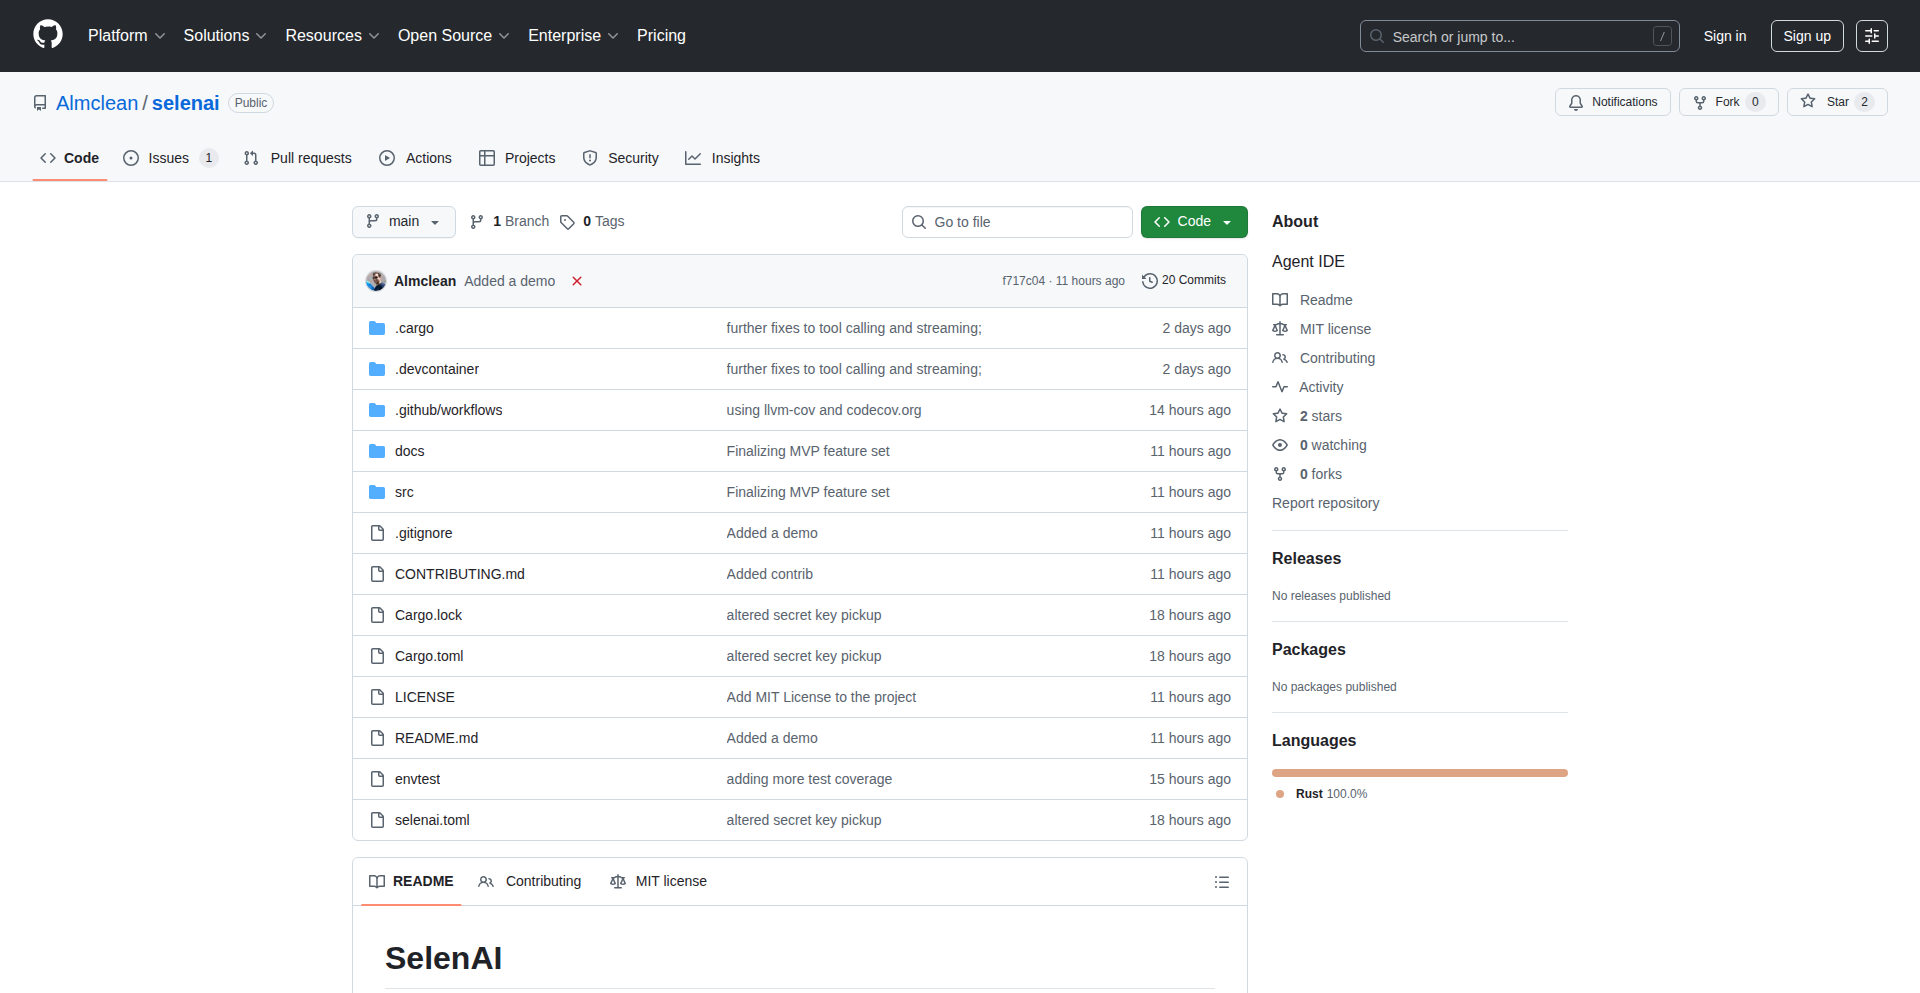Open the .github/workflows folder

point(448,410)
